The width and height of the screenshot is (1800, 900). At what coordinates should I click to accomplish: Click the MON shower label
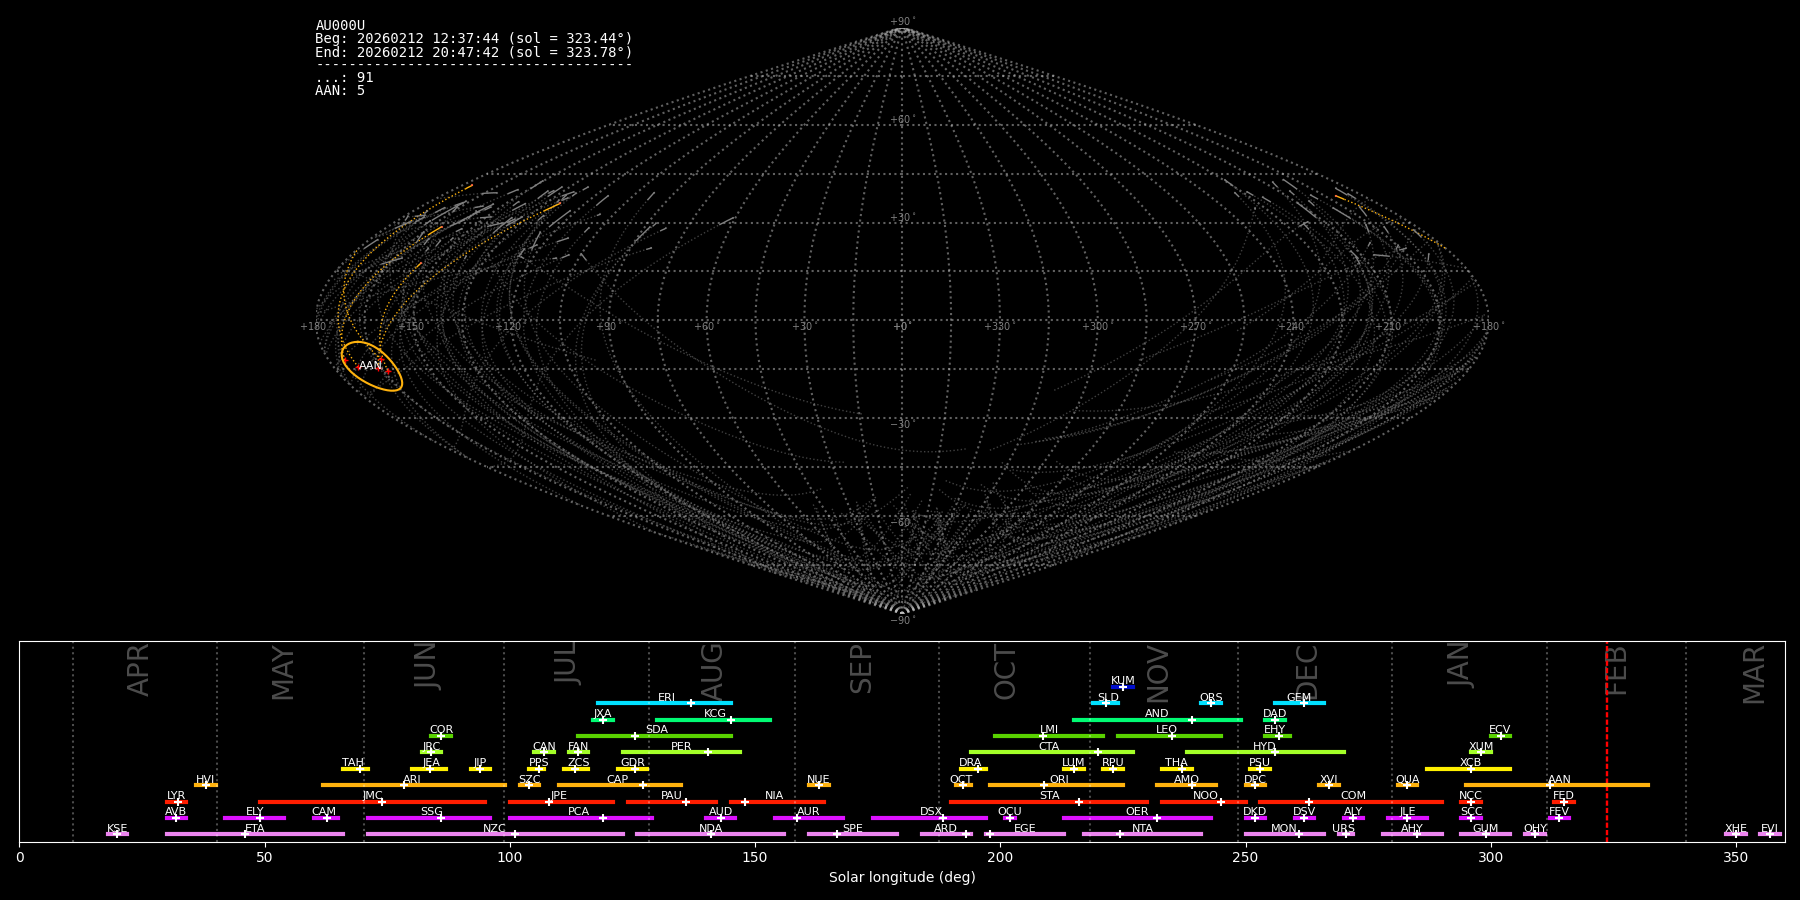tap(1284, 829)
